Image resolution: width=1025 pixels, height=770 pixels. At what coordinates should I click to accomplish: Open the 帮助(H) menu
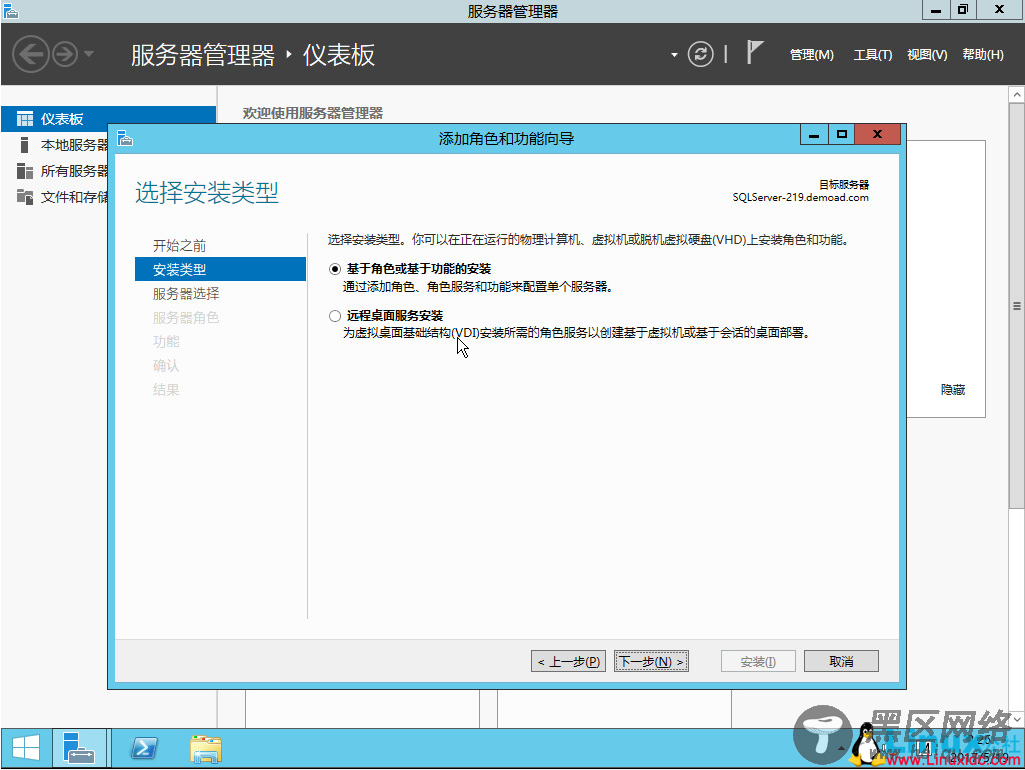coord(983,55)
